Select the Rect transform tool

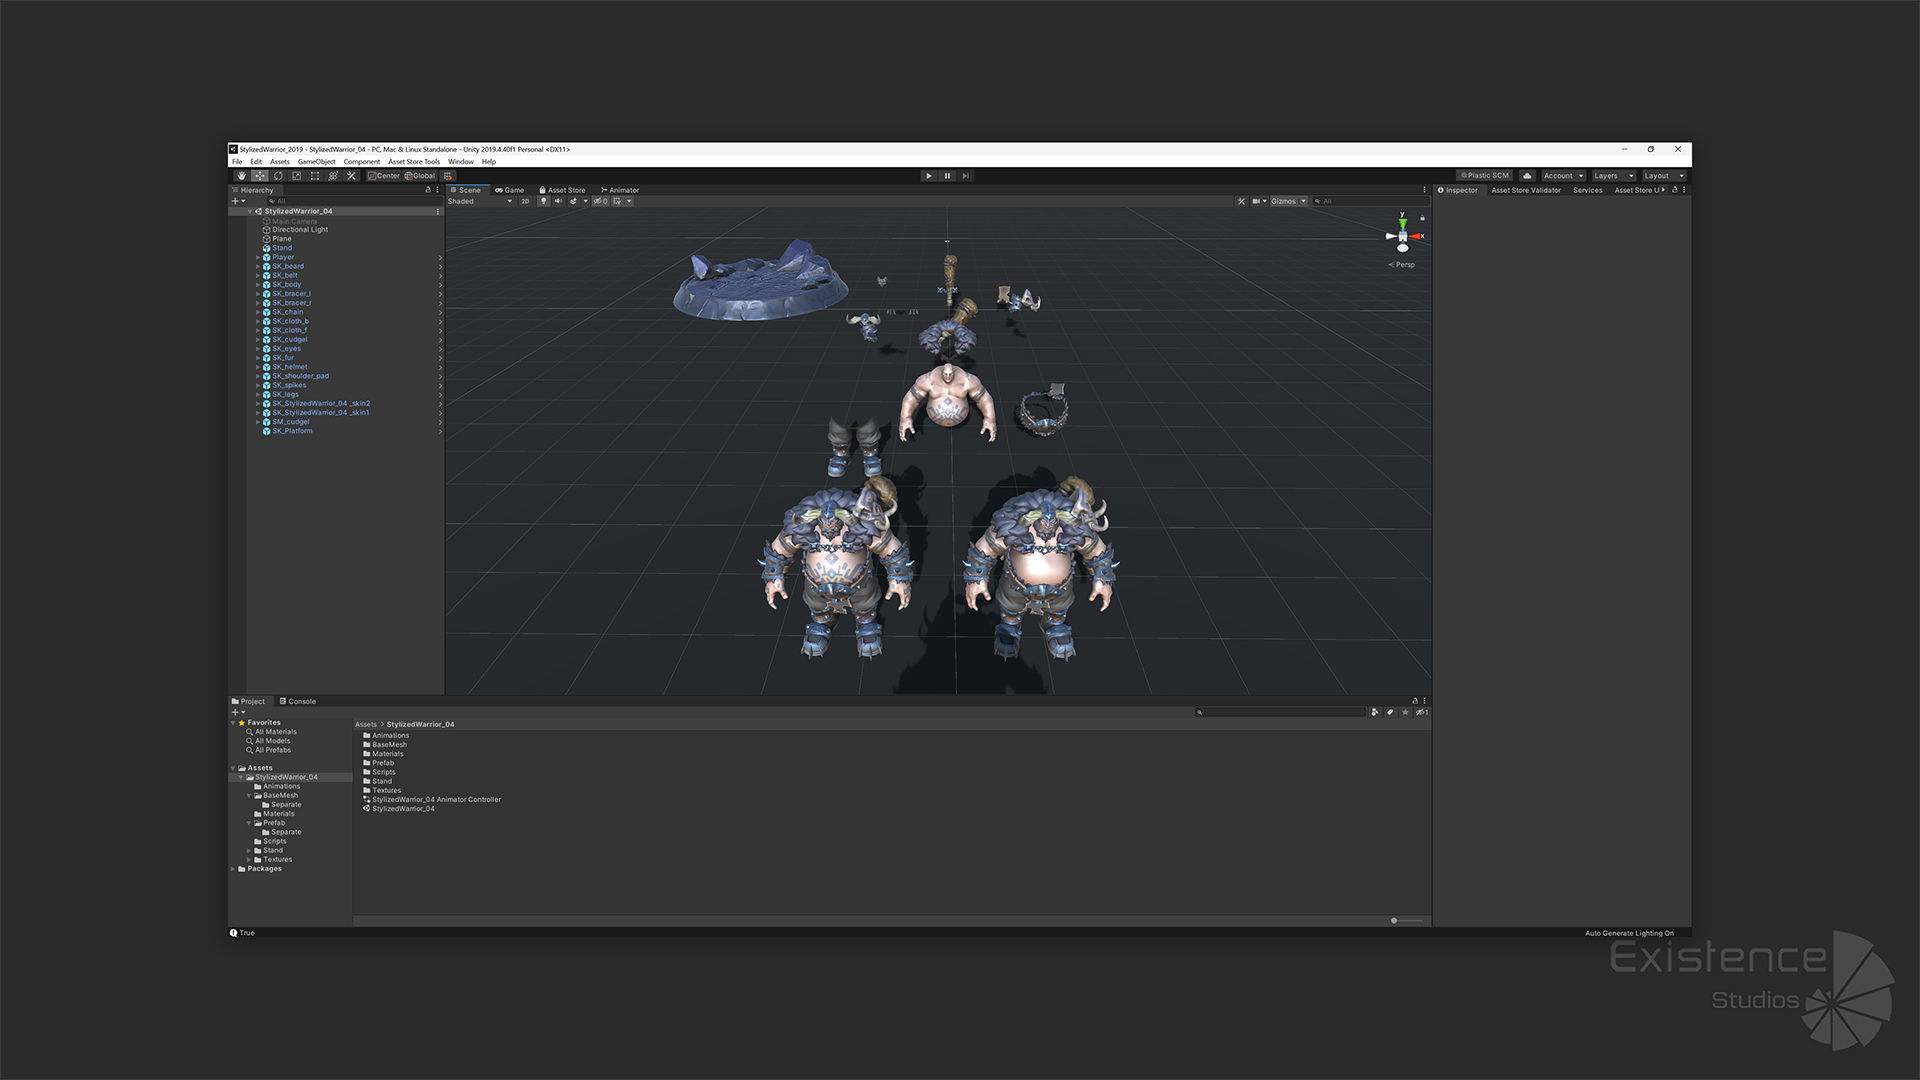pyautogui.click(x=315, y=176)
